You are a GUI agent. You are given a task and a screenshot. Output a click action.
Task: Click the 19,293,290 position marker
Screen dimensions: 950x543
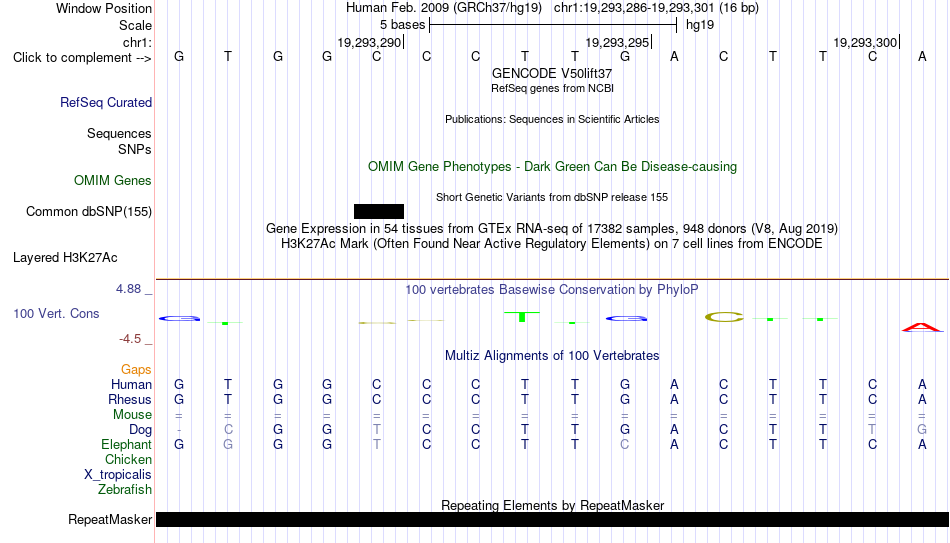370,42
